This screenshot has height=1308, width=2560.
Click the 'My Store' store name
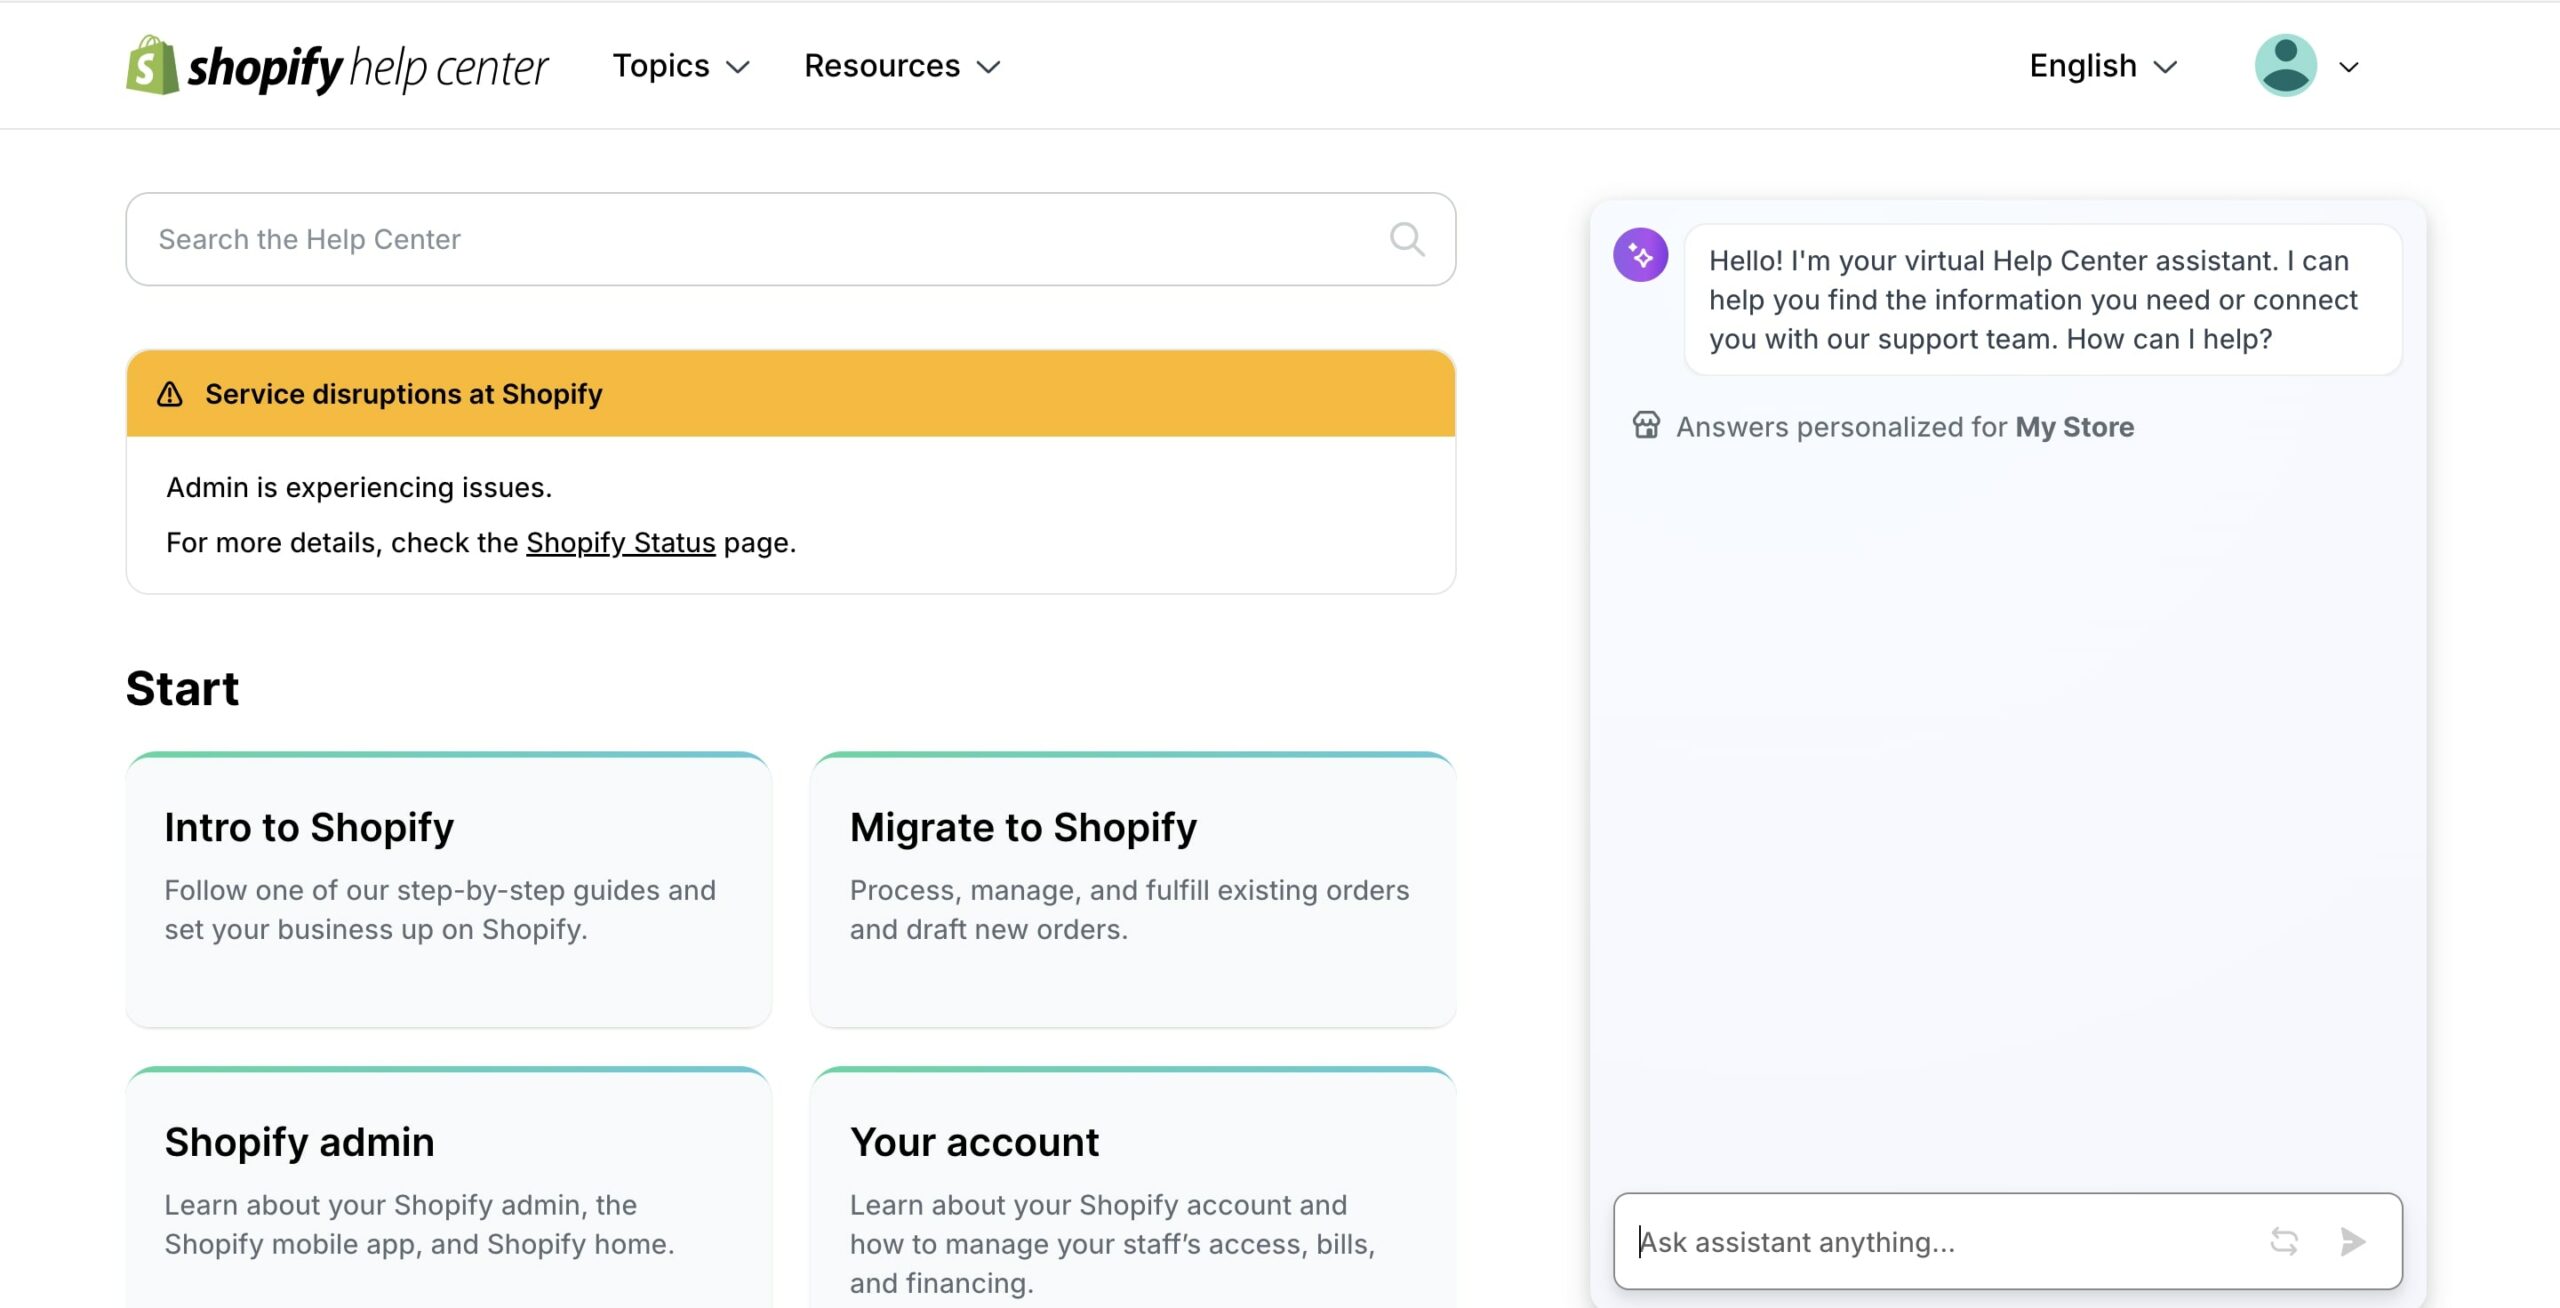pos(2074,427)
